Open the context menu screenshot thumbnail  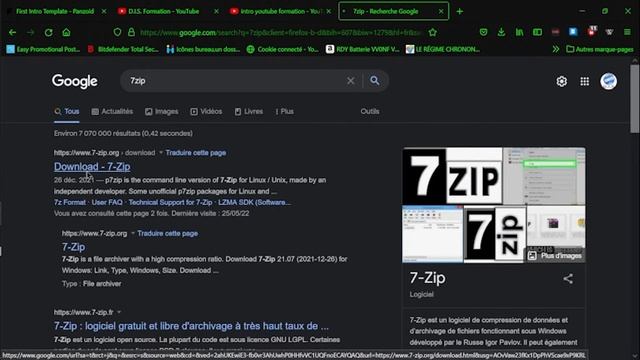click(x=544, y=176)
